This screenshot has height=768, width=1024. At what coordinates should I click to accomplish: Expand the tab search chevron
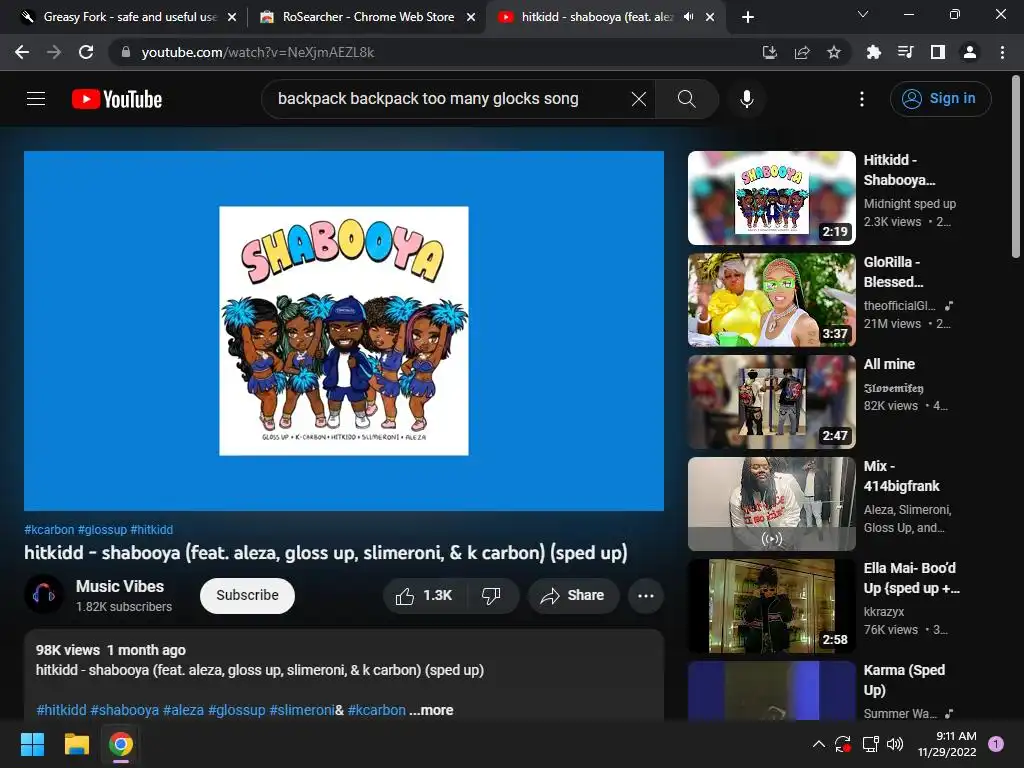tap(863, 14)
